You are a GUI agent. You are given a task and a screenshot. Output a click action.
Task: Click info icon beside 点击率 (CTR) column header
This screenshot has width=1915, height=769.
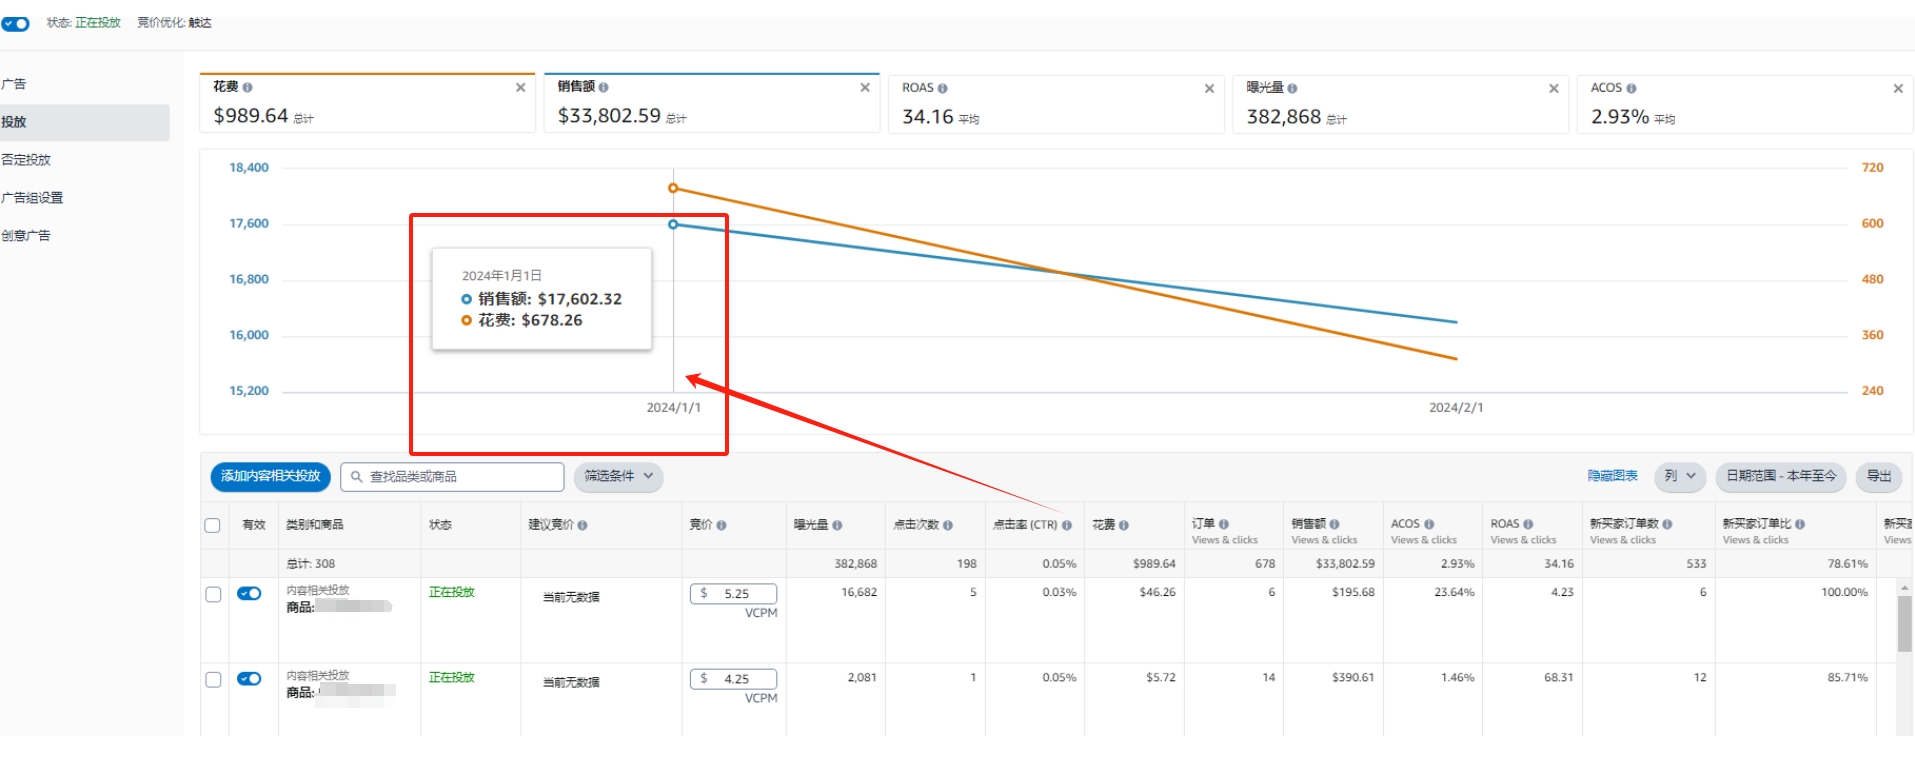(x=1067, y=525)
